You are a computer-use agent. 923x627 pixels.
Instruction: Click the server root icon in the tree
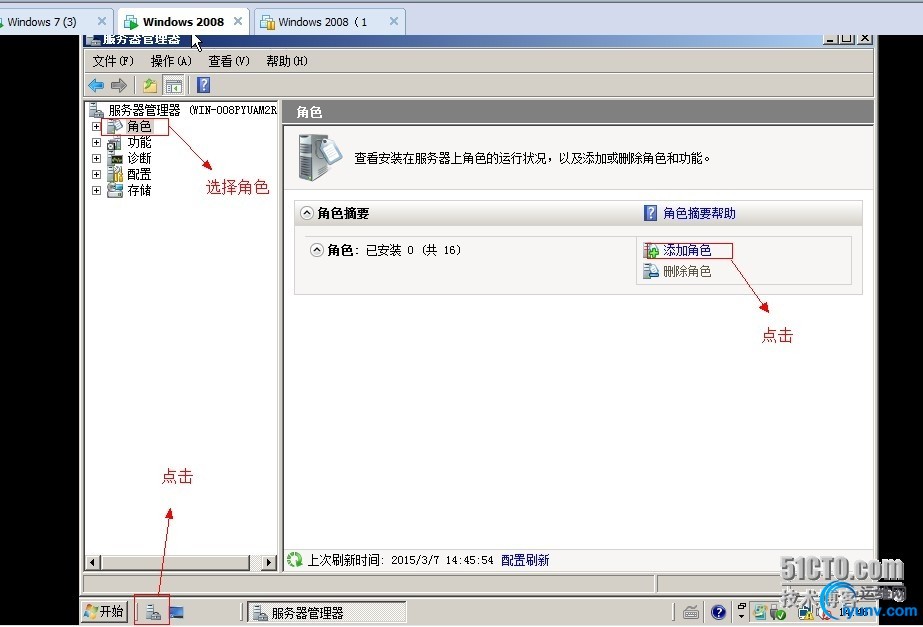click(97, 110)
